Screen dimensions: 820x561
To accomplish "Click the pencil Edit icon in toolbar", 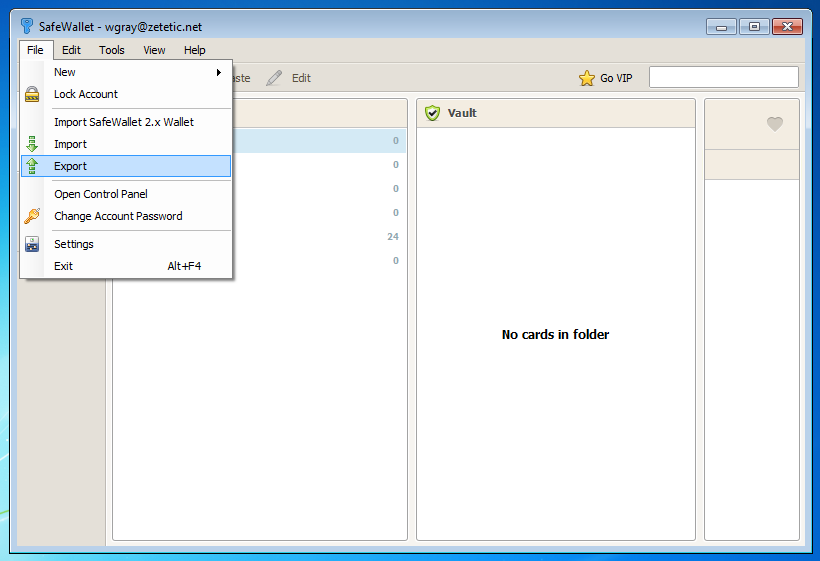I will (274, 78).
